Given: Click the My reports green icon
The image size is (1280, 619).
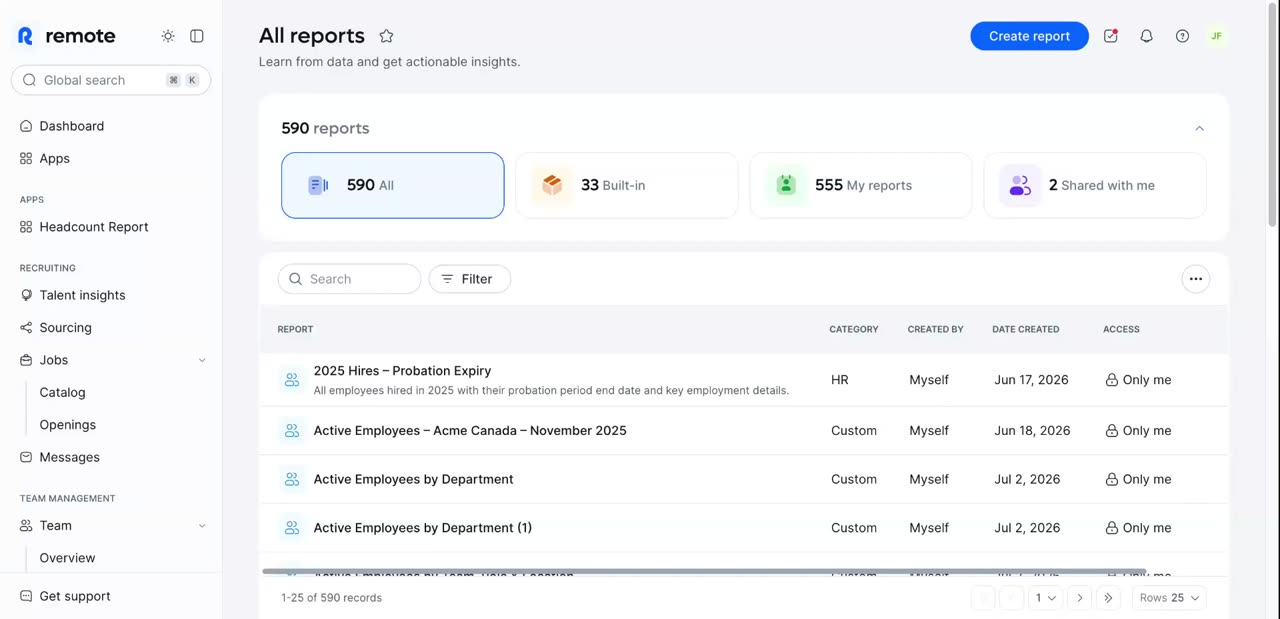Looking at the screenshot, I should tap(786, 185).
